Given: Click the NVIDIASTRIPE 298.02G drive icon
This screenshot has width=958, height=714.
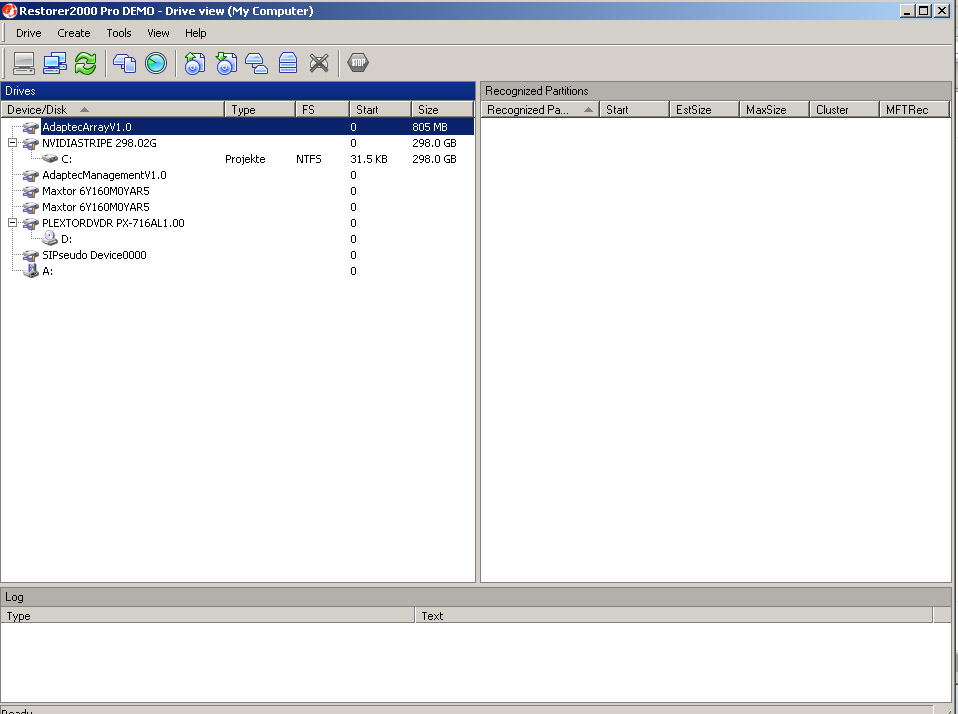Looking at the screenshot, I should click(x=31, y=143).
